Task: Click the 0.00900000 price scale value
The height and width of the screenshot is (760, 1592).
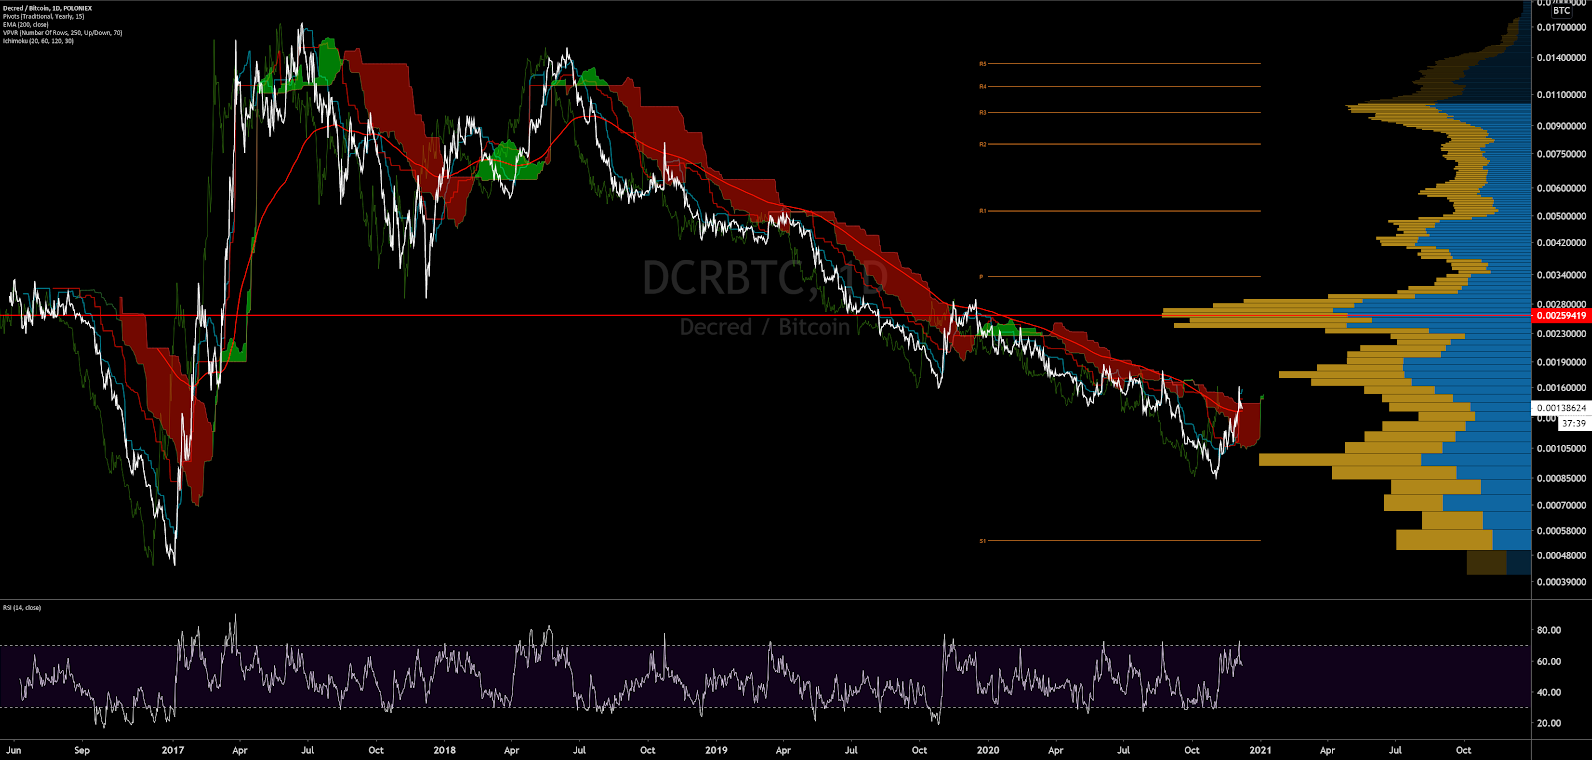Action: tap(1561, 126)
